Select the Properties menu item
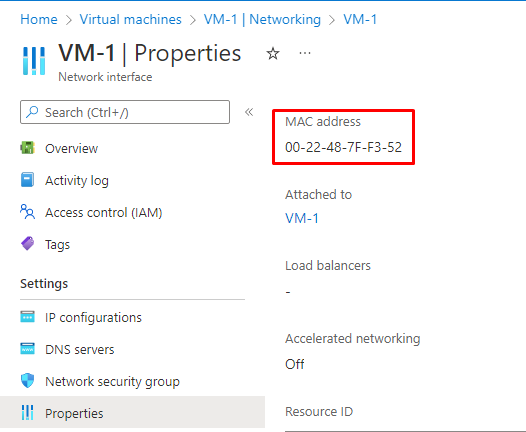The width and height of the screenshot is (526, 432). pos(133,412)
